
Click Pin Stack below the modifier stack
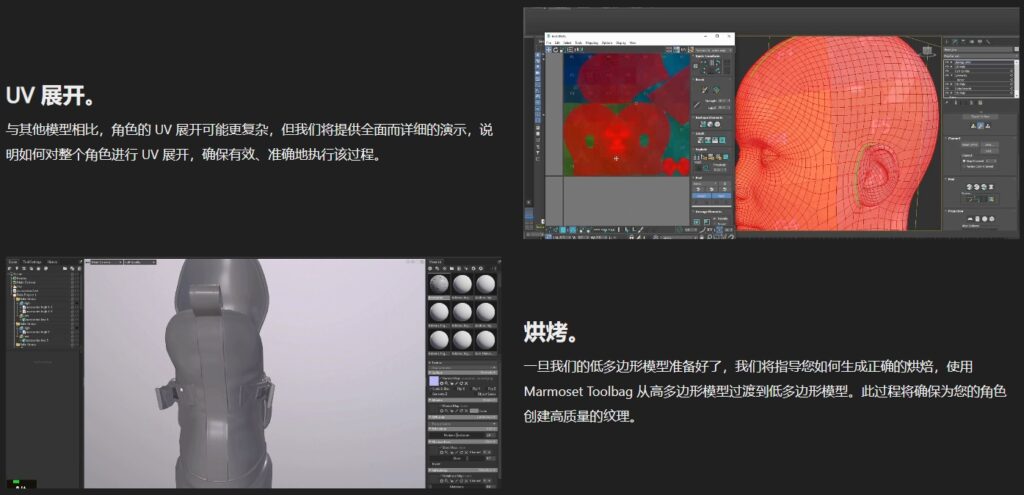tap(948, 103)
